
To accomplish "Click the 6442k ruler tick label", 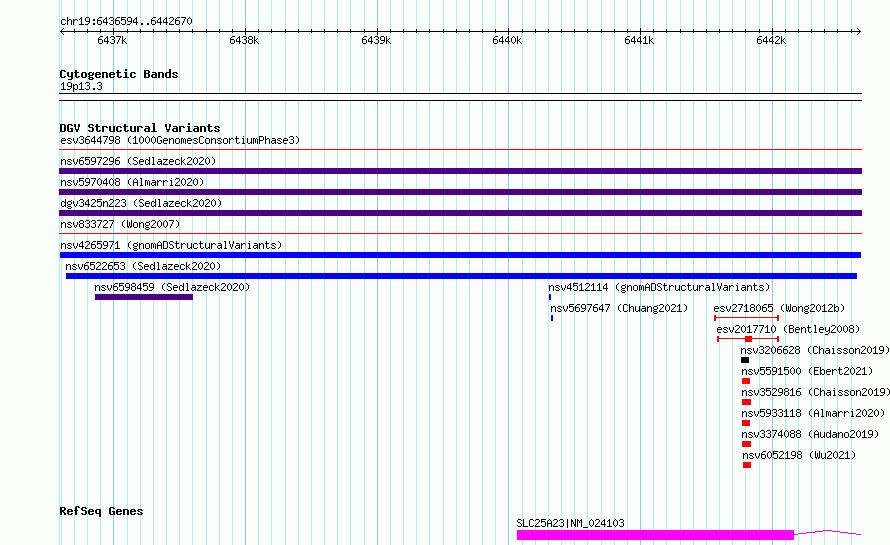I will [771, 40].
